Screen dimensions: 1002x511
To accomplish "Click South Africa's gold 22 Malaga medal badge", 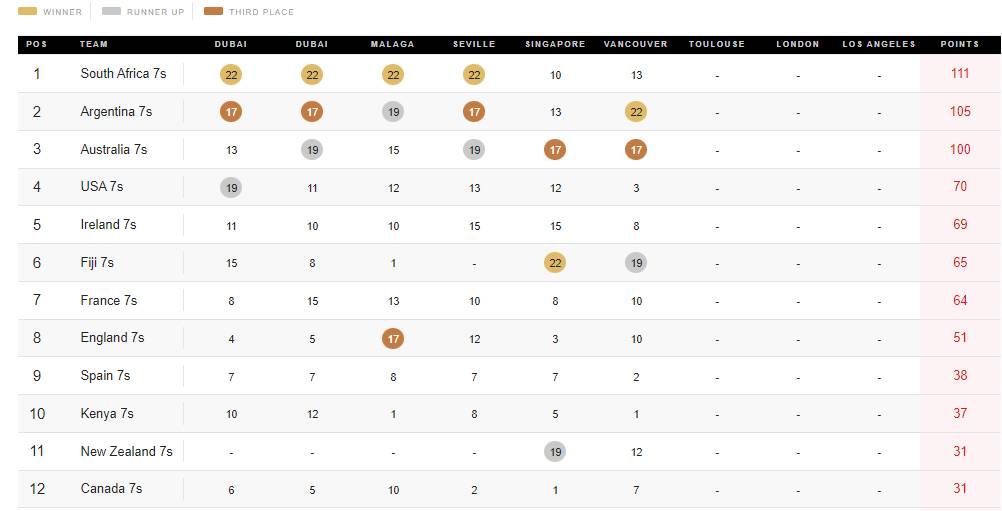I will [x=393, y=75].
